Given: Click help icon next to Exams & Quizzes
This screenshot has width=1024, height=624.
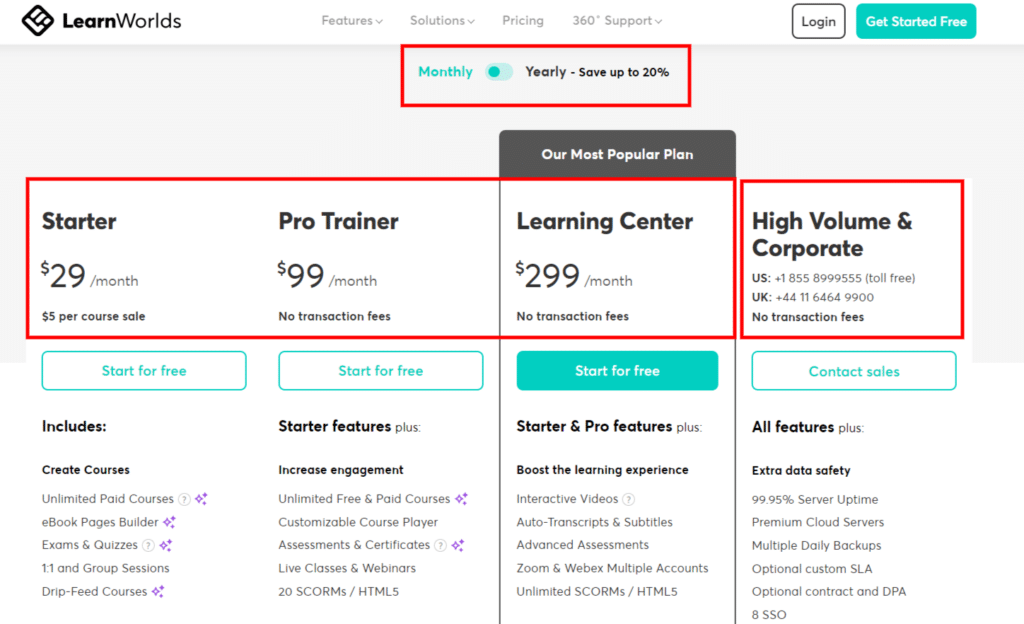Looking at the screenshot, I should click(x=148, y=545).
